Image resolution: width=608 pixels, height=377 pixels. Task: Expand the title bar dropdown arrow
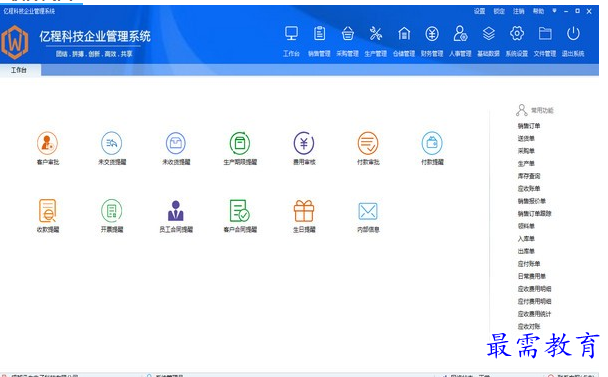pos(554,11)
